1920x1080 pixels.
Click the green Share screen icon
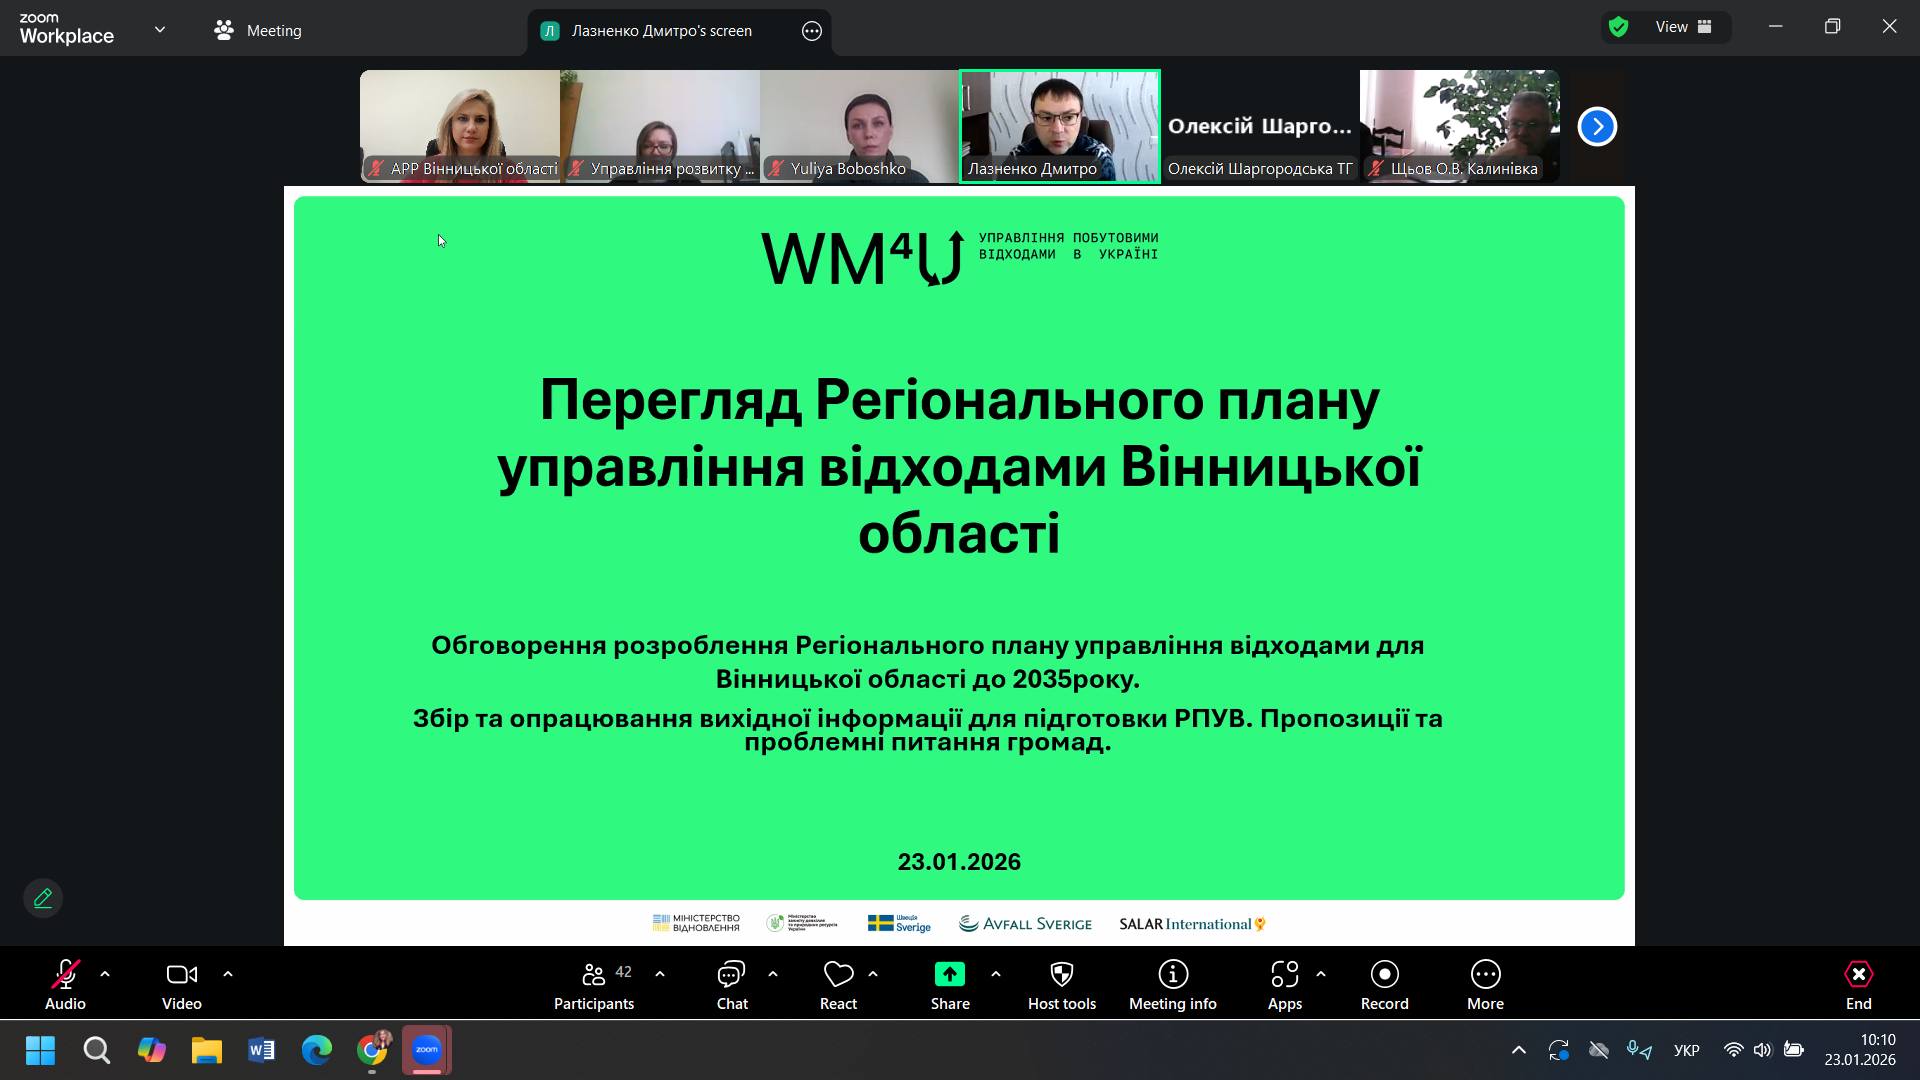[x=949, y=975]
